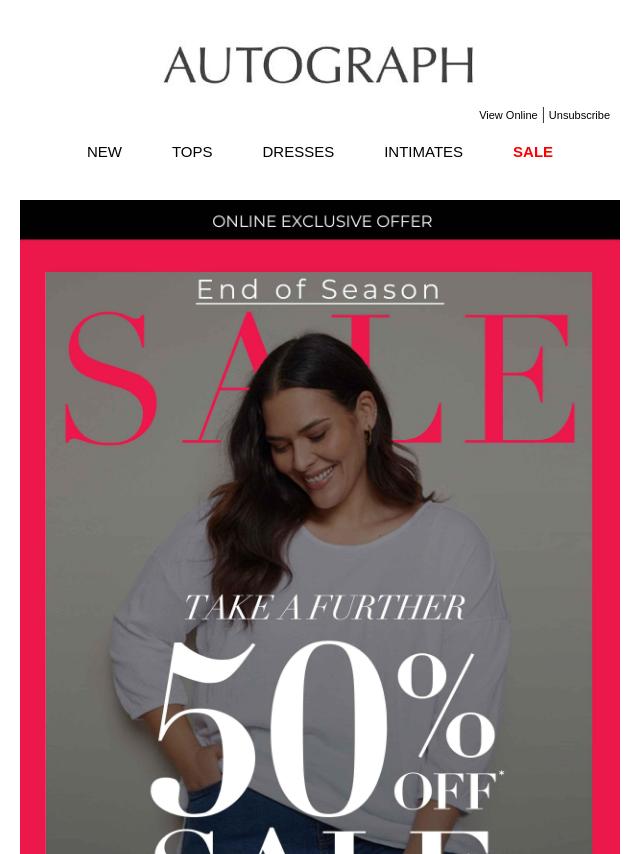Open the View Online link
Viewport: 640px width, 854px height.
tap(508, 115)
